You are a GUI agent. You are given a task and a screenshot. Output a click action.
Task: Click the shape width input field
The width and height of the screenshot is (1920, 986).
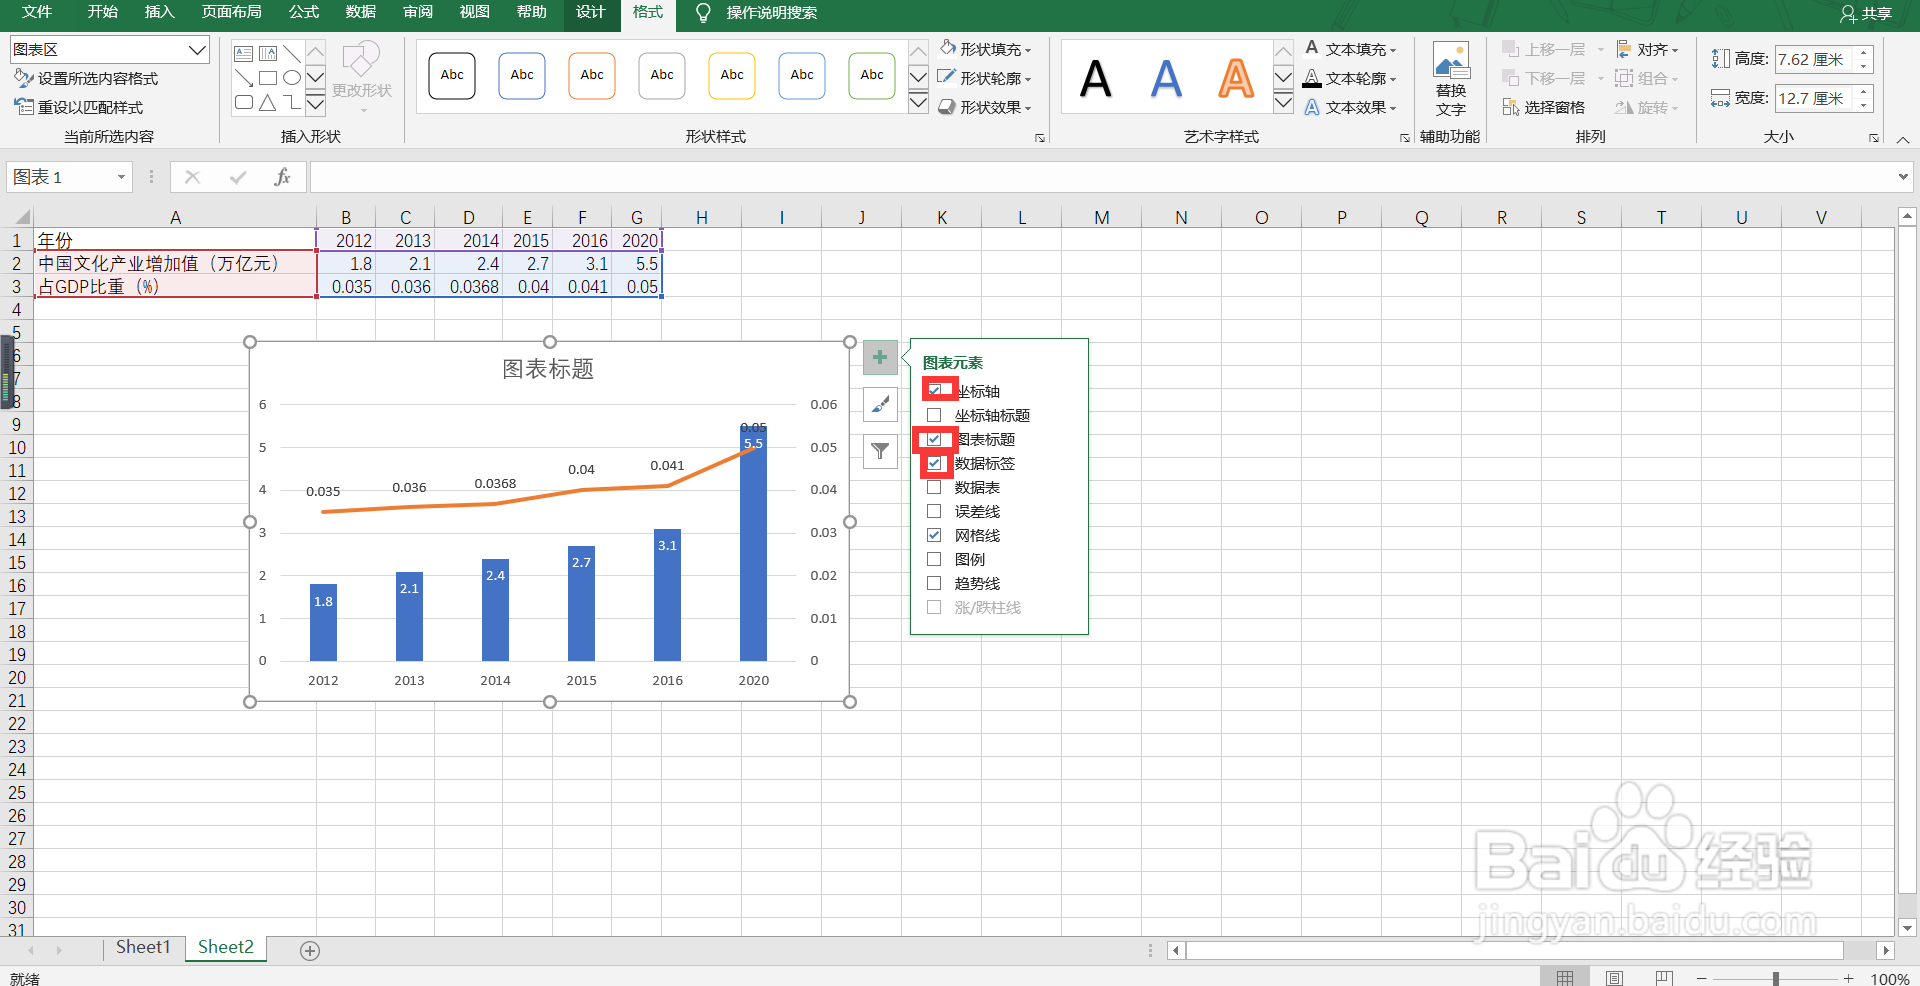coord(1815,98)
